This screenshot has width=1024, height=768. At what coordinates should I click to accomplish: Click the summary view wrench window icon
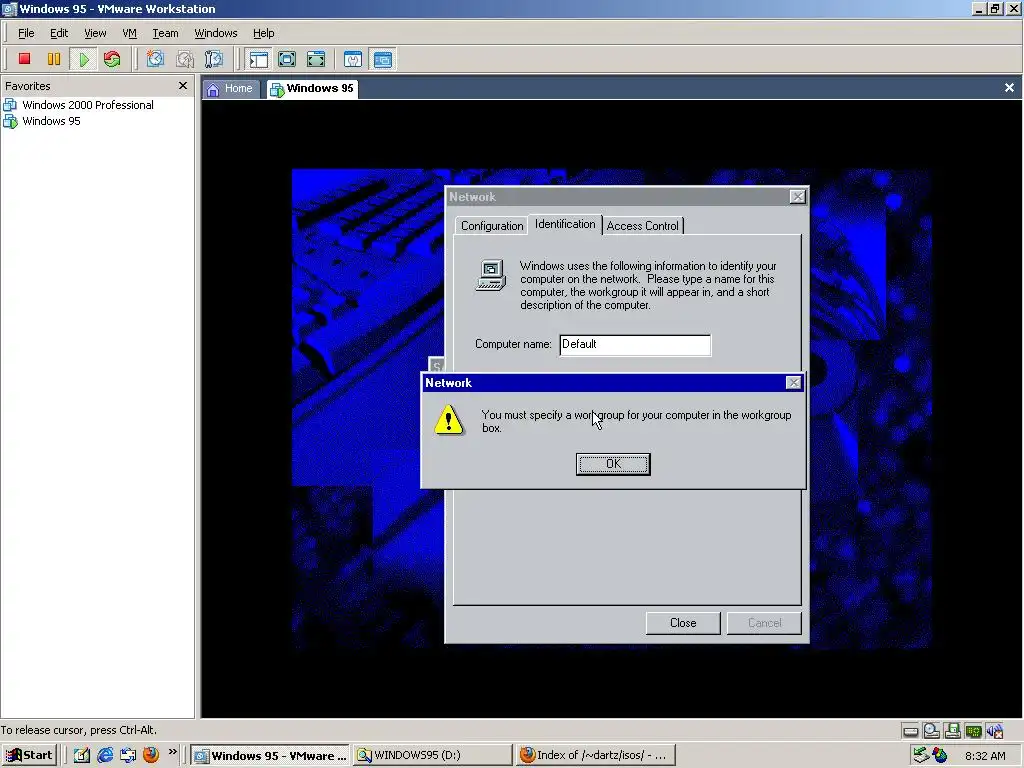pos(353,59)
